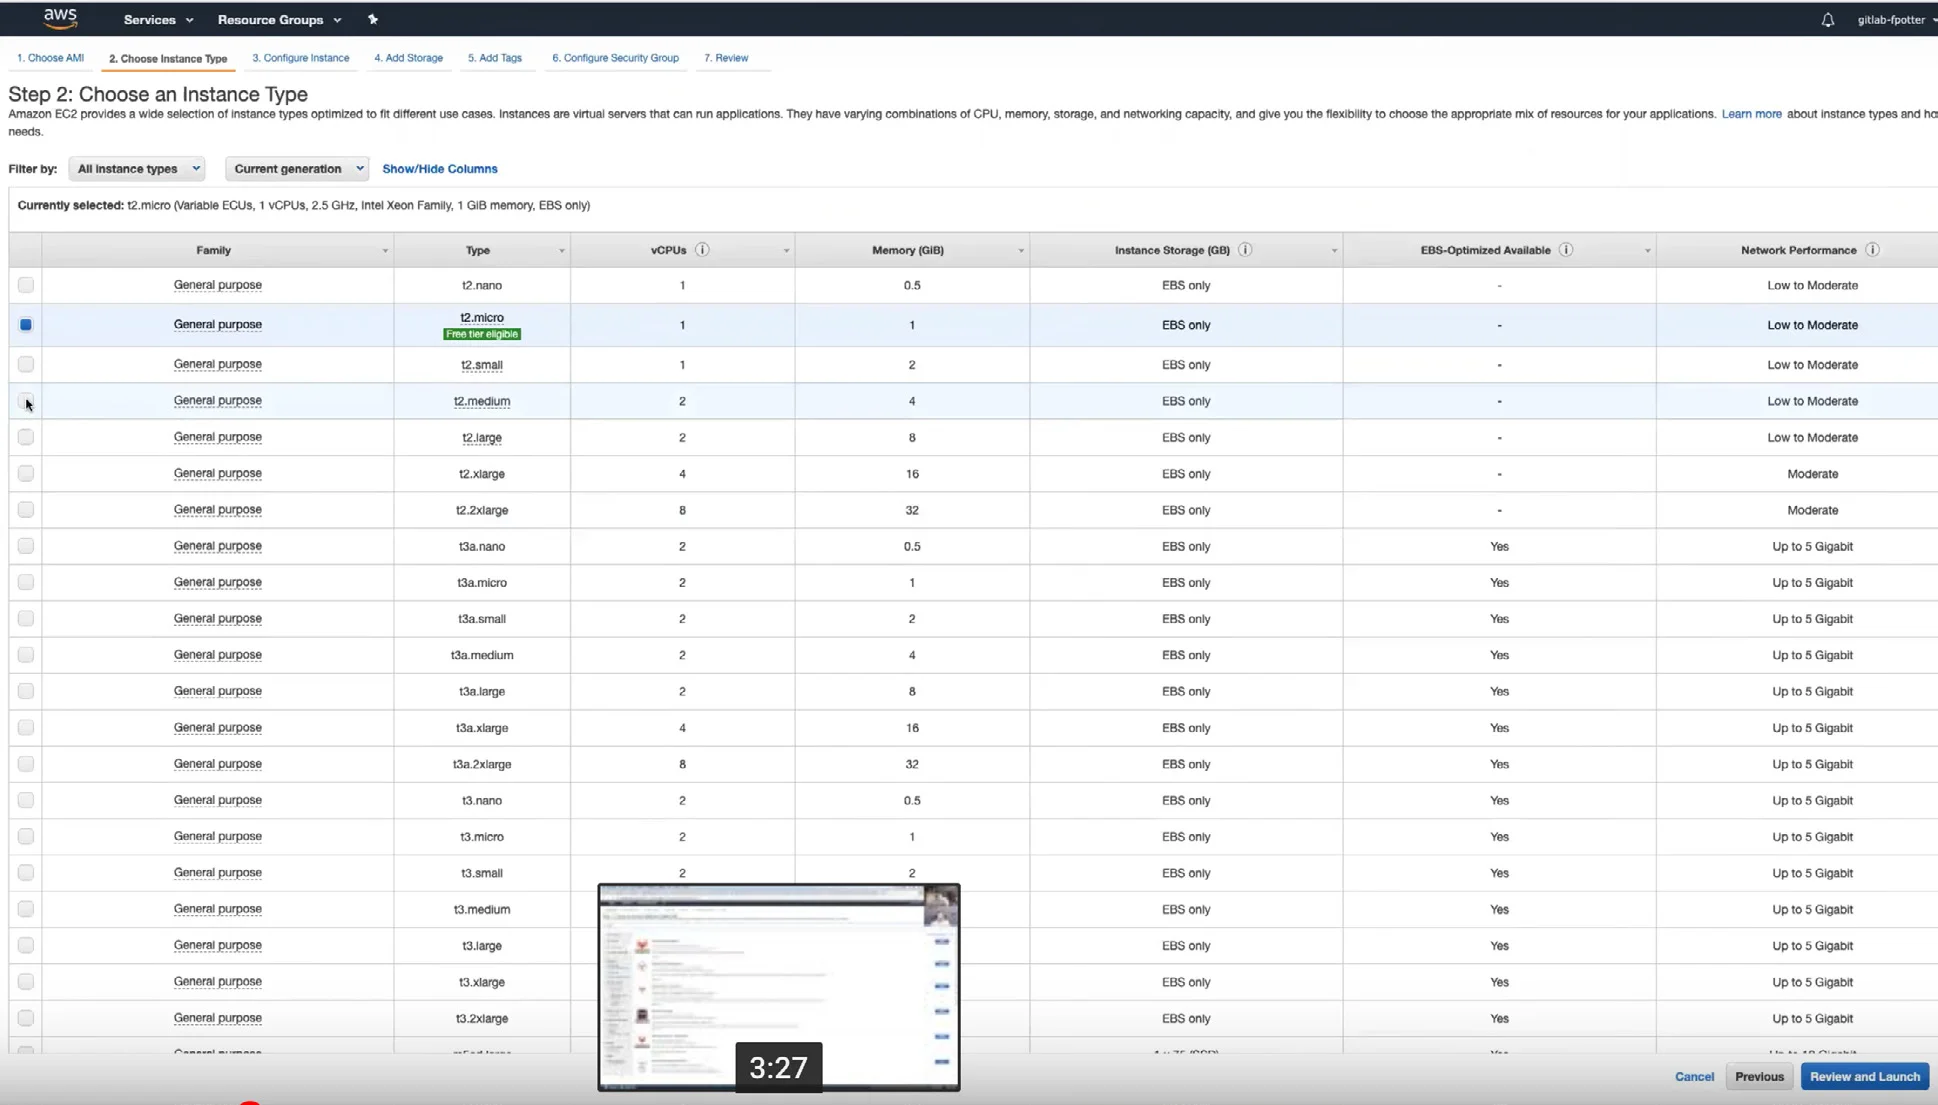Select the t2.large instance checkbox
The image size is (1938, 1105).
pyautogui.click(x=26, y=437)
